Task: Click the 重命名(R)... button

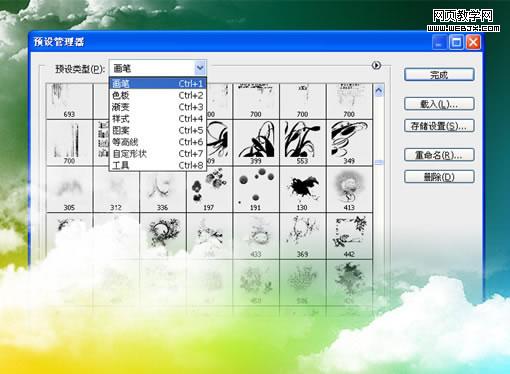Action: (439, 155)
